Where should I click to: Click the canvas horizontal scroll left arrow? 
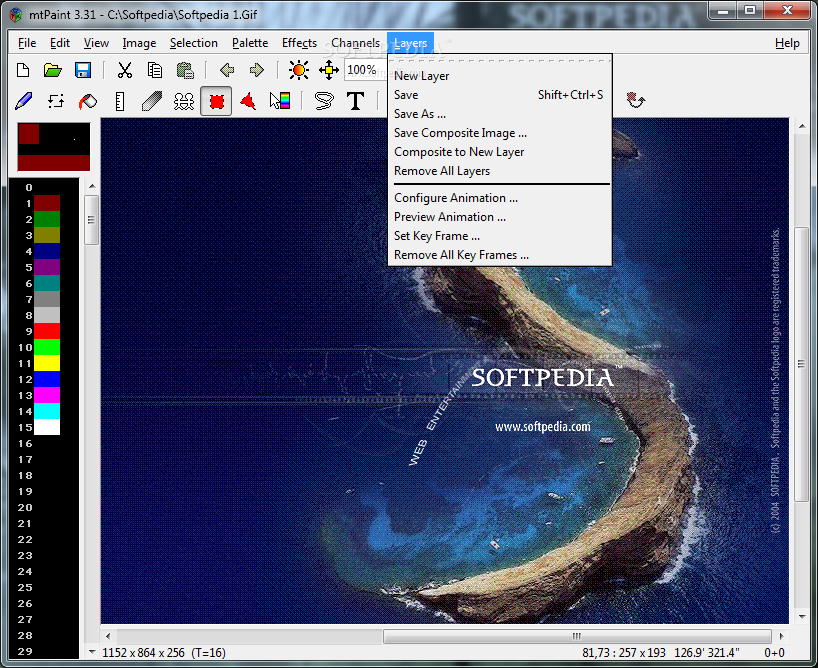click(x=108, y=636)
